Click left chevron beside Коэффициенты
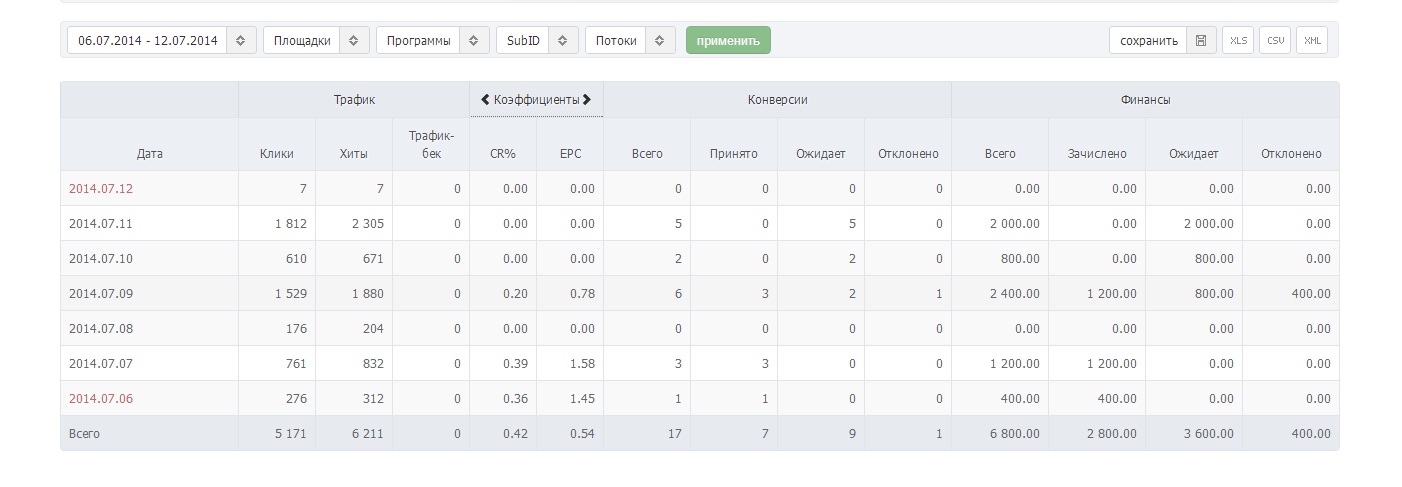 (x=485, y=100)
